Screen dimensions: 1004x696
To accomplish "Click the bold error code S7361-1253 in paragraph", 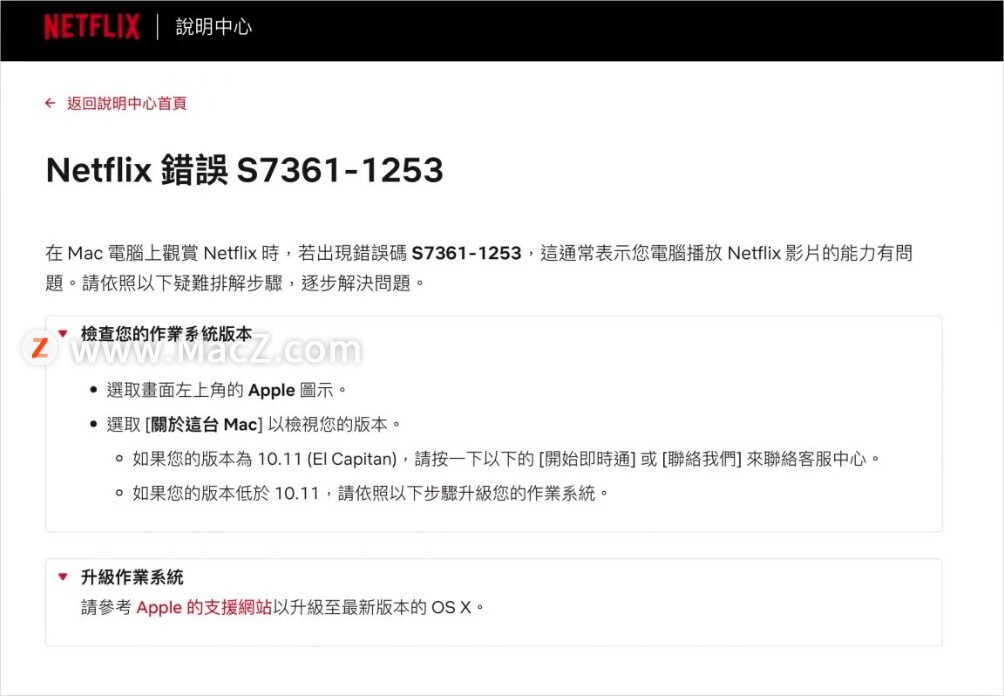I will click(x=466, y=253).
